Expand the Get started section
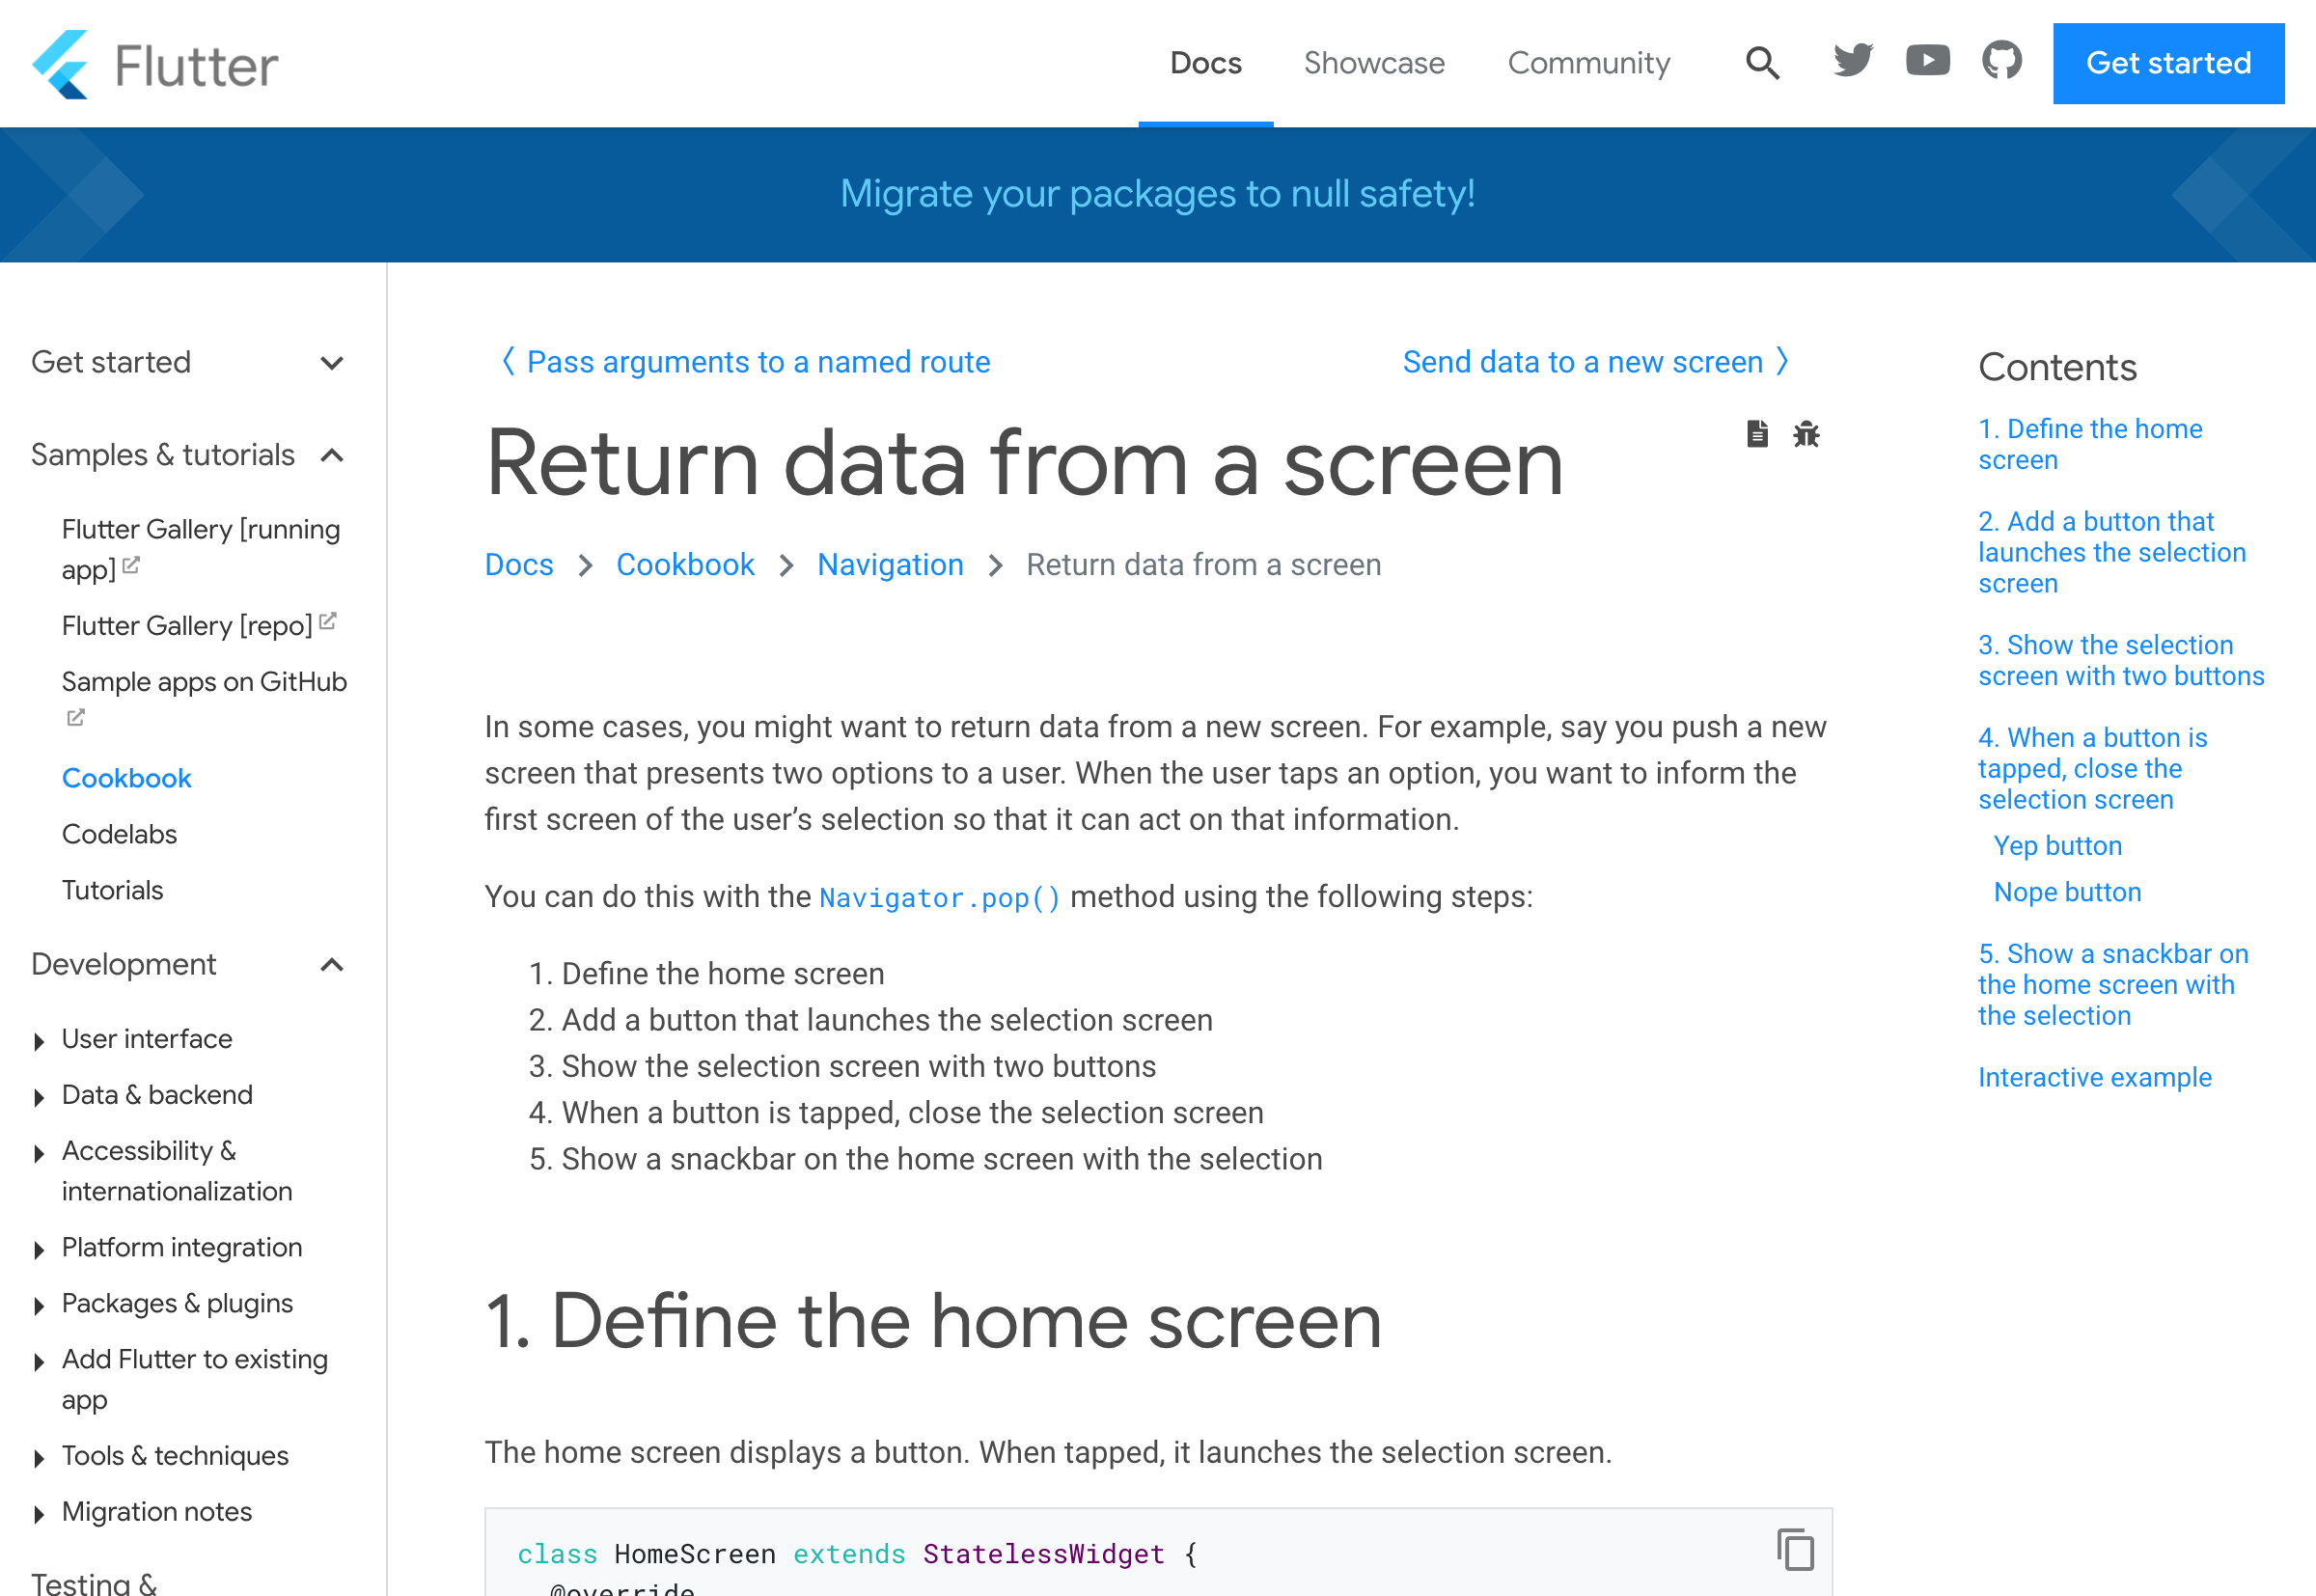 tap(333, 363)
